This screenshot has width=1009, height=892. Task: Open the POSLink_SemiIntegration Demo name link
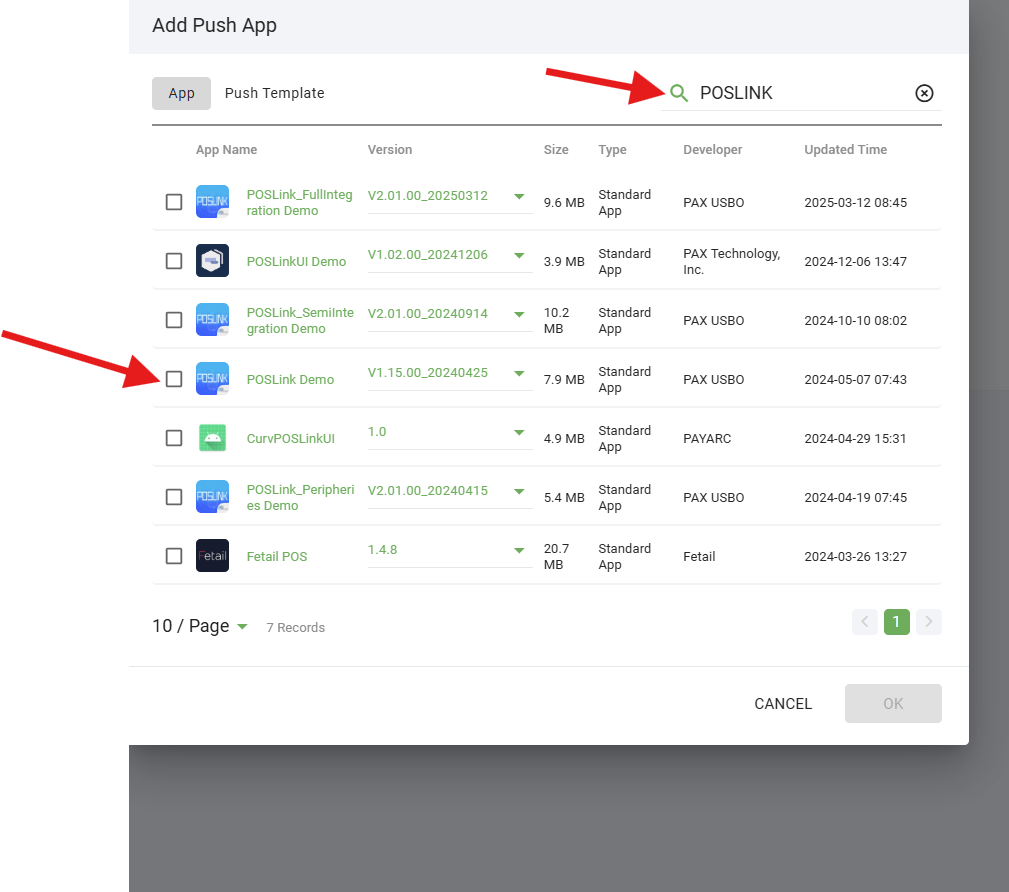[x=300, y=321]
